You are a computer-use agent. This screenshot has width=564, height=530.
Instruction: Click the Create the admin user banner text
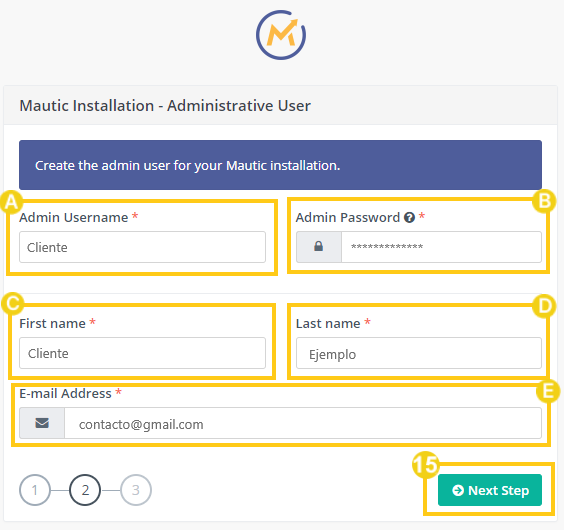(187, 166)
